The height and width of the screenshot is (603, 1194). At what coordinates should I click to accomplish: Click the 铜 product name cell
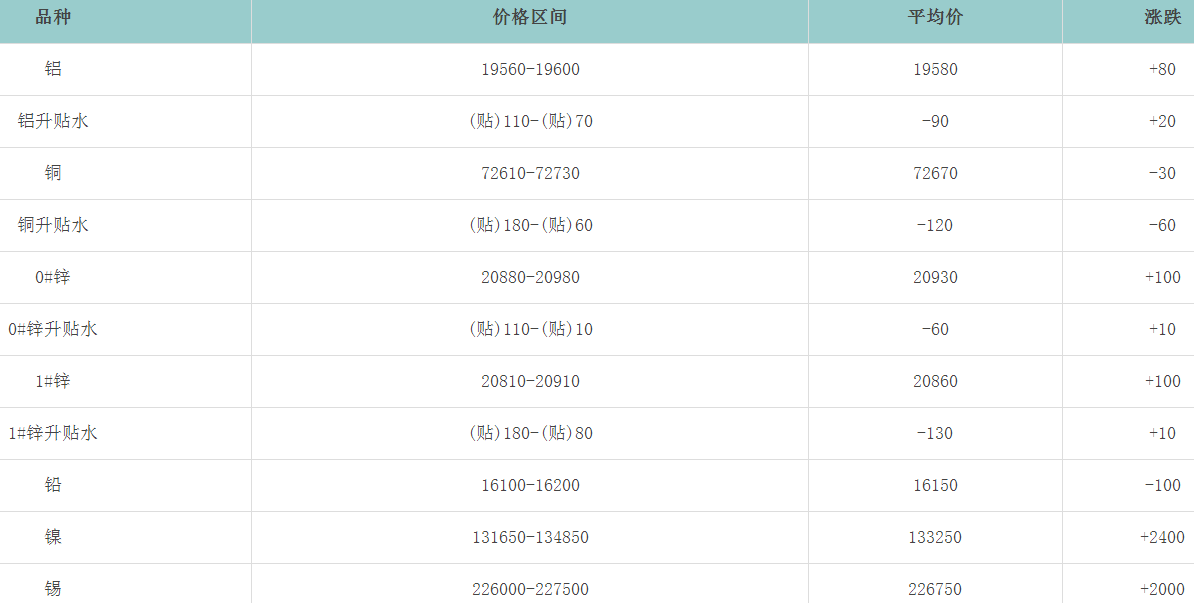(53, 173)
